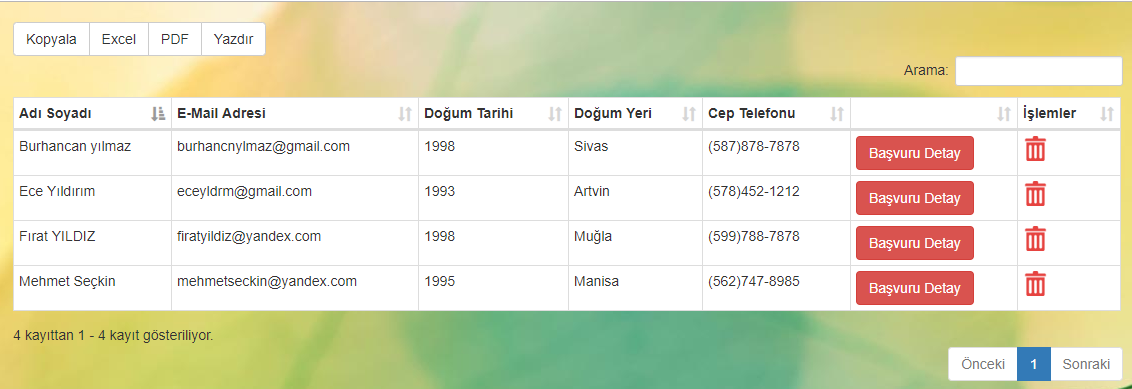The image size is (1132, 389).
Task: Sort by Cep Telefonu column arrows
Action: 837,113
